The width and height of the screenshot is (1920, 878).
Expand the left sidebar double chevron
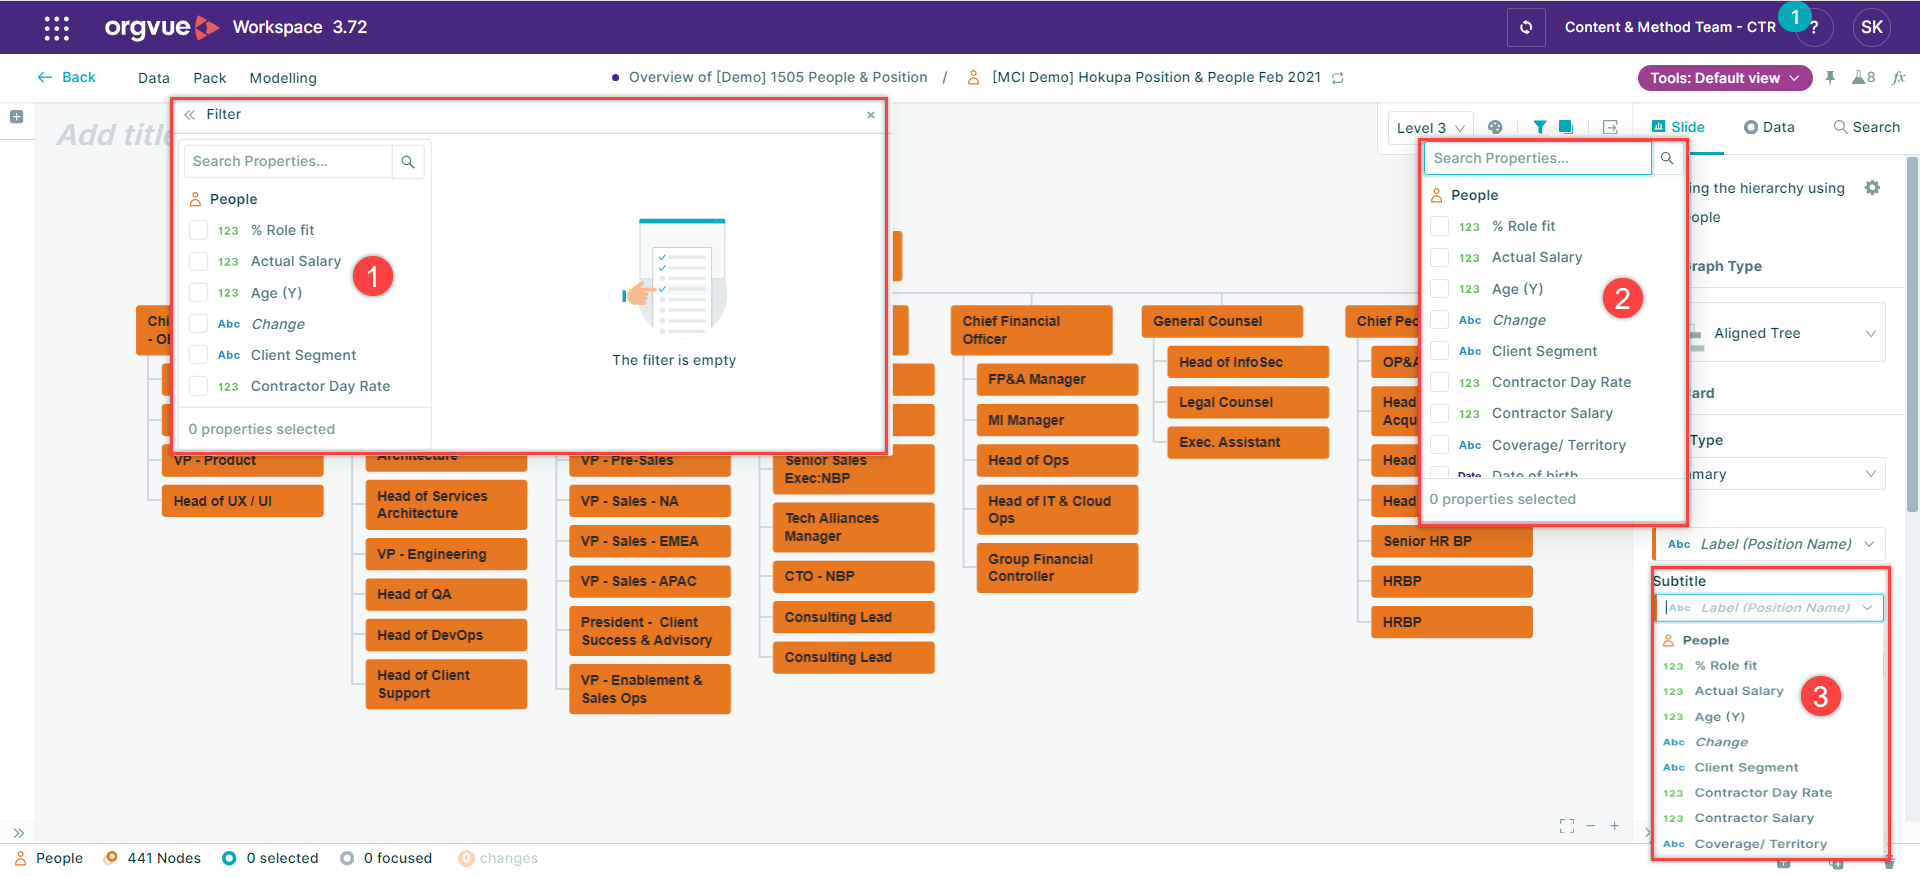pos(18,832)
